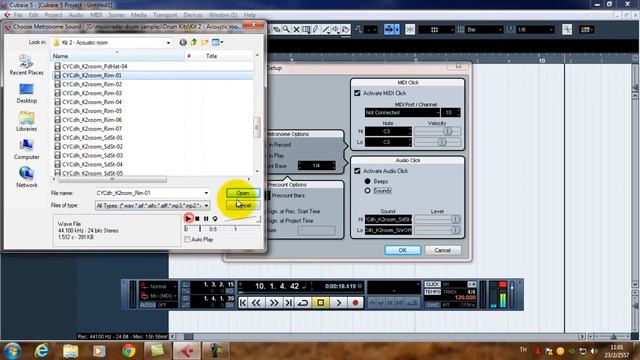Select the Play speaker tool in toolbar
The image size is (640, 360).
336,29
